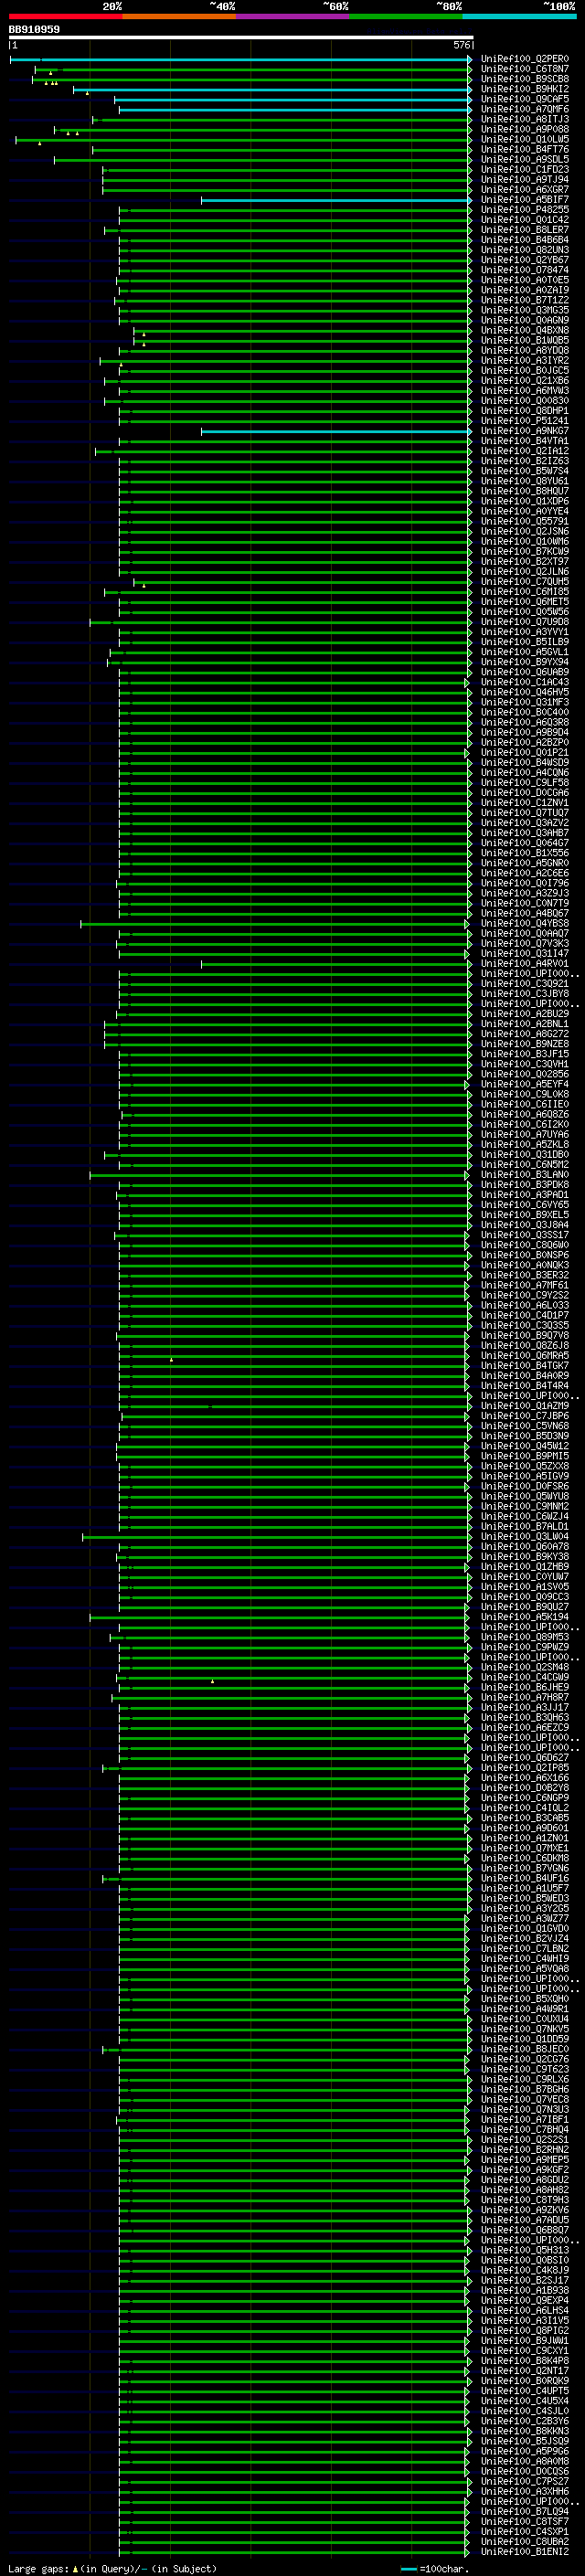Click the UniRef100_Q00830 label
Image resolution: width=585 pixels, height=2576 pixels.
[525, 401]
